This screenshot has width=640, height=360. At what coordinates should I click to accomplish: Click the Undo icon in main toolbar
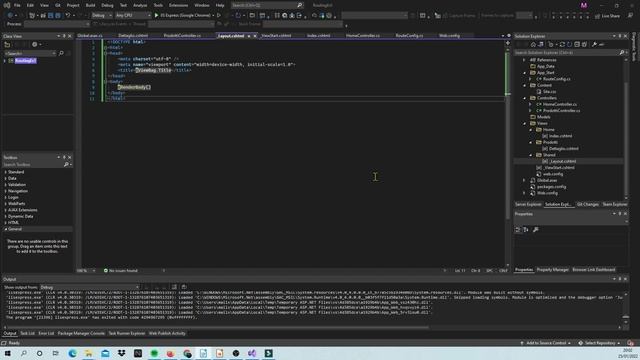[68, 16]
